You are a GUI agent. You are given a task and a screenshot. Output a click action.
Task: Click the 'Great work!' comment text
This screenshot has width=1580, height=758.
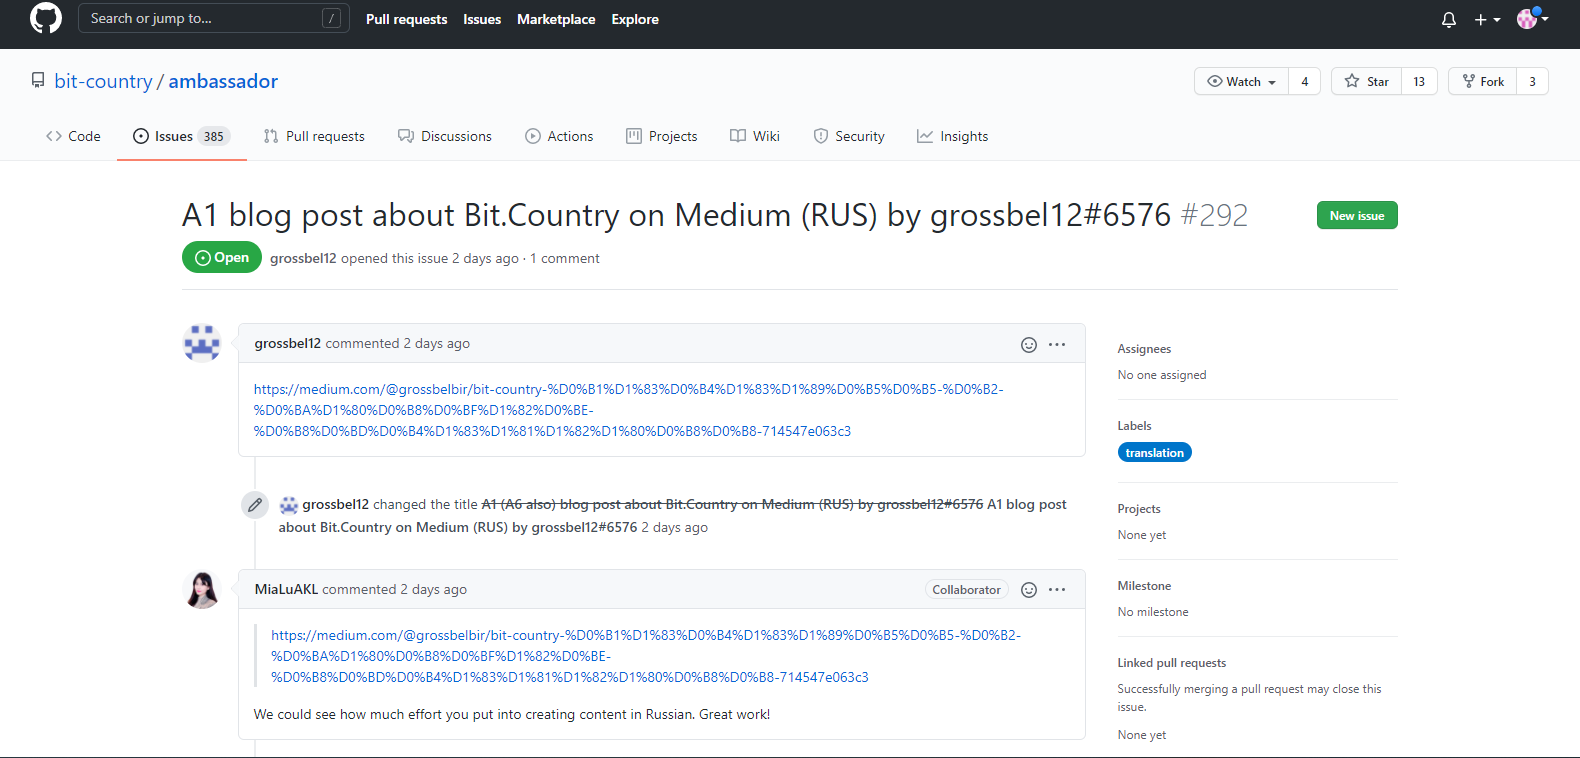[734, 714]
